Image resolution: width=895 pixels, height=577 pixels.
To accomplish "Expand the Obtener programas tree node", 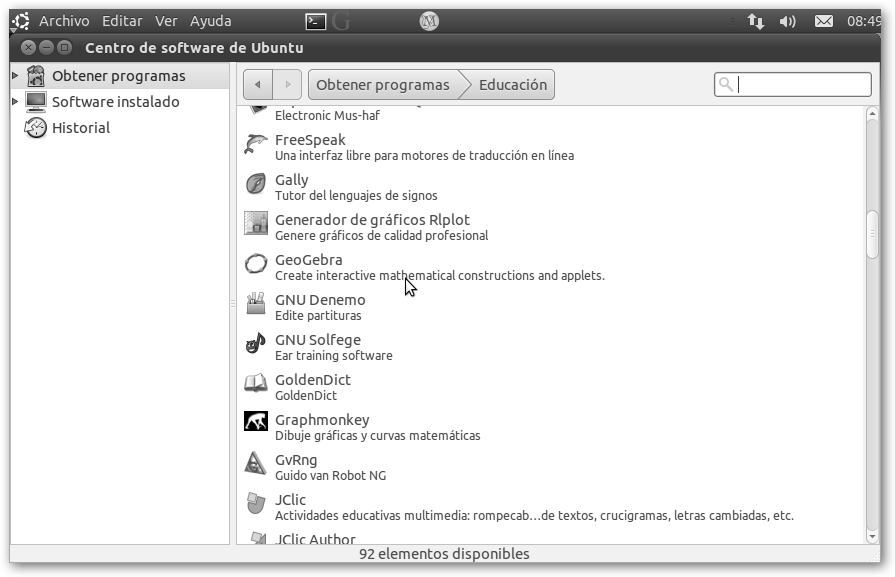I will point(15,76).
